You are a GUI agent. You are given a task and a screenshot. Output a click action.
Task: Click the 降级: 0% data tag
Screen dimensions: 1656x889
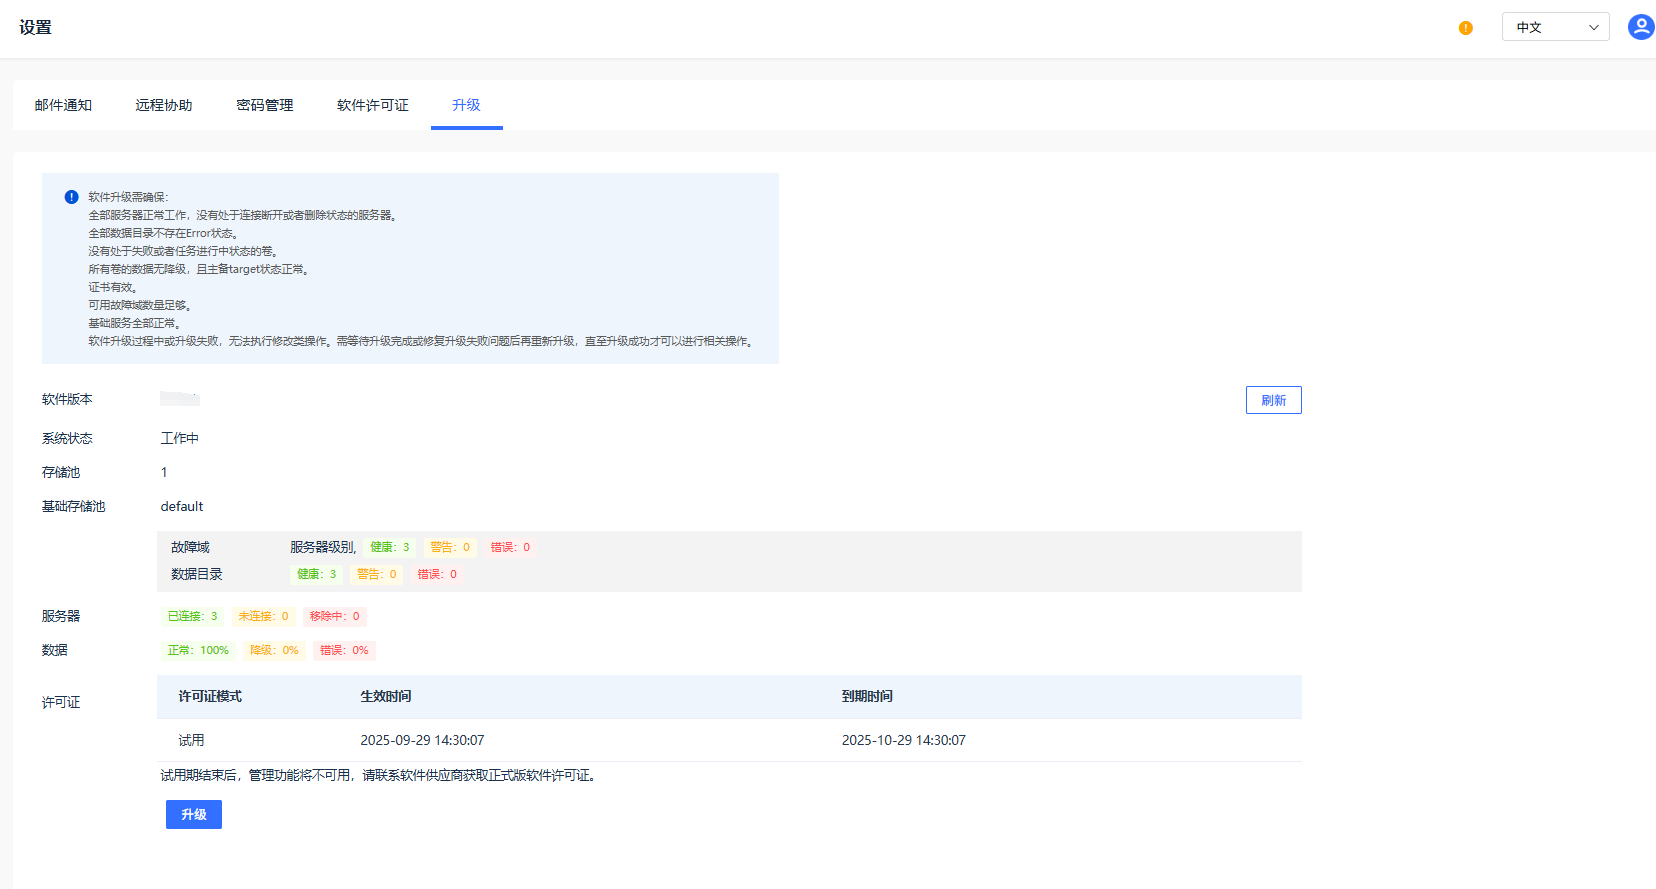click(x=274, y=650)
